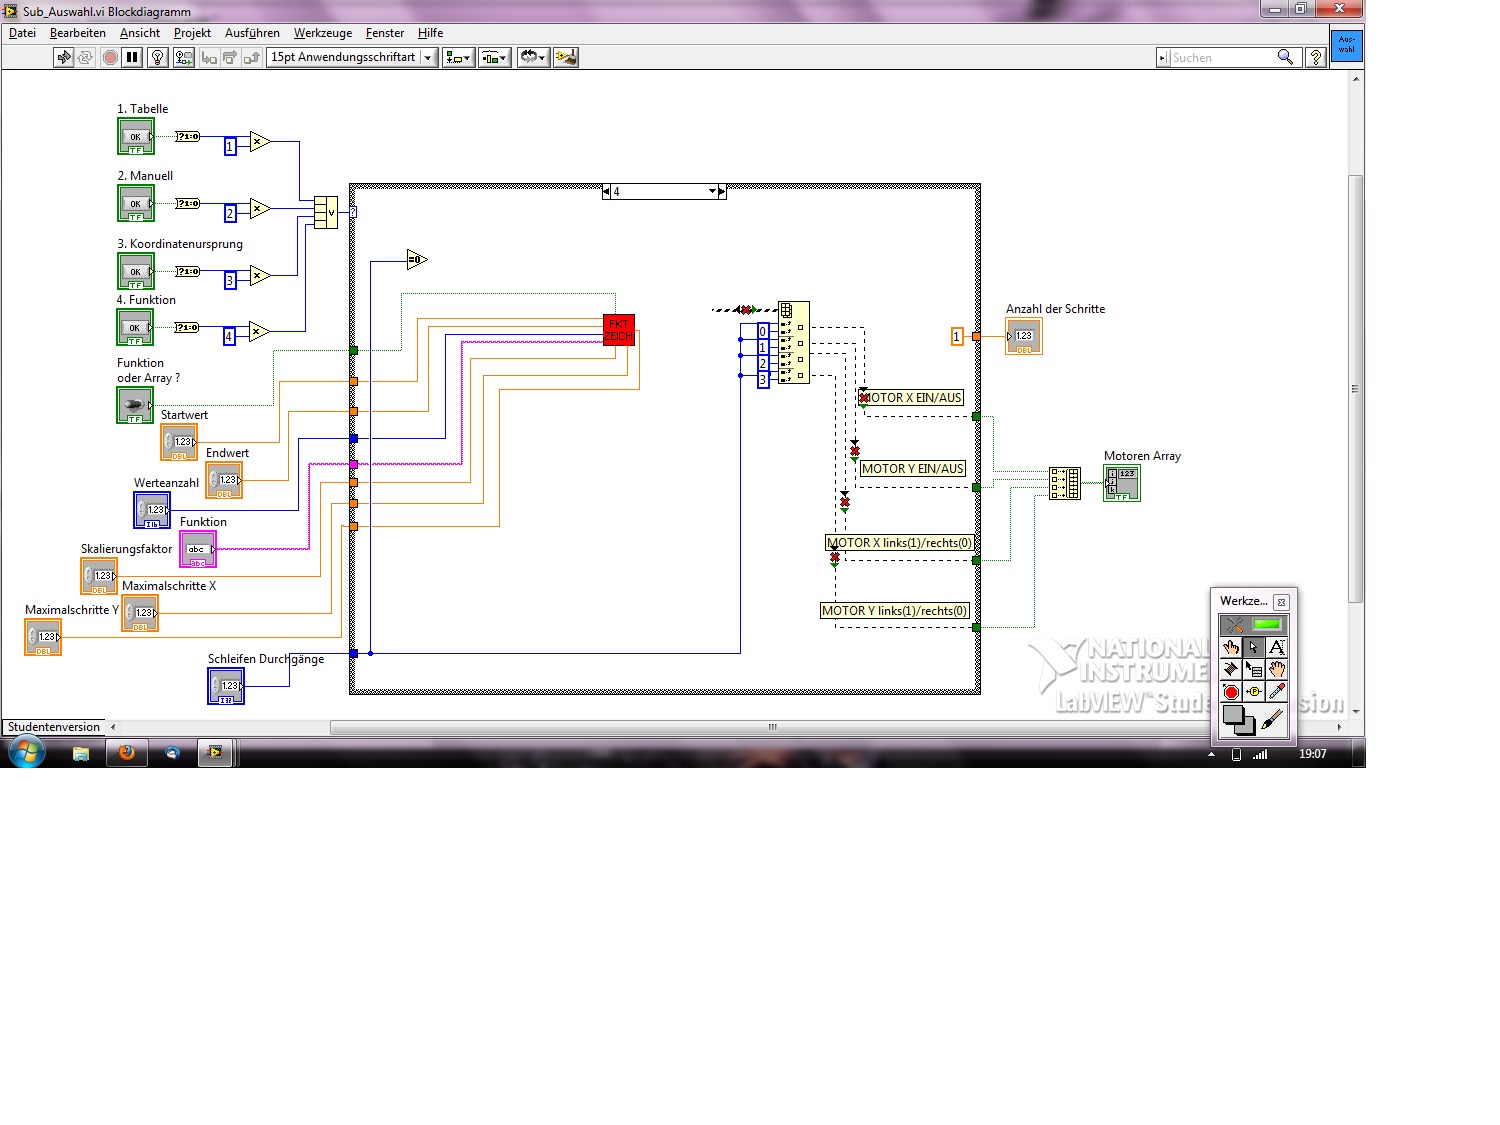The width and height of the screenshot is (1500, 1125).
Task: Click into the Suchen search field
Action: click(x=1220, y=58)
